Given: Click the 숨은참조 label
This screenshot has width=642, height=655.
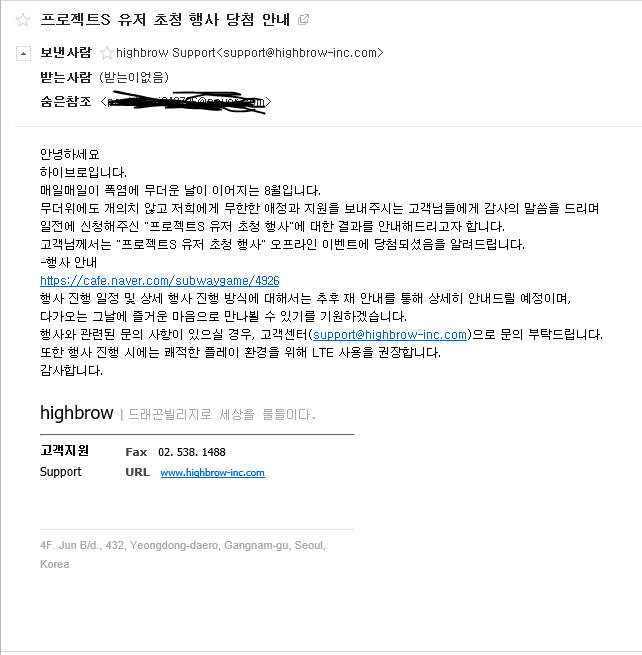Looking at the screenshot, I should 66,102.
